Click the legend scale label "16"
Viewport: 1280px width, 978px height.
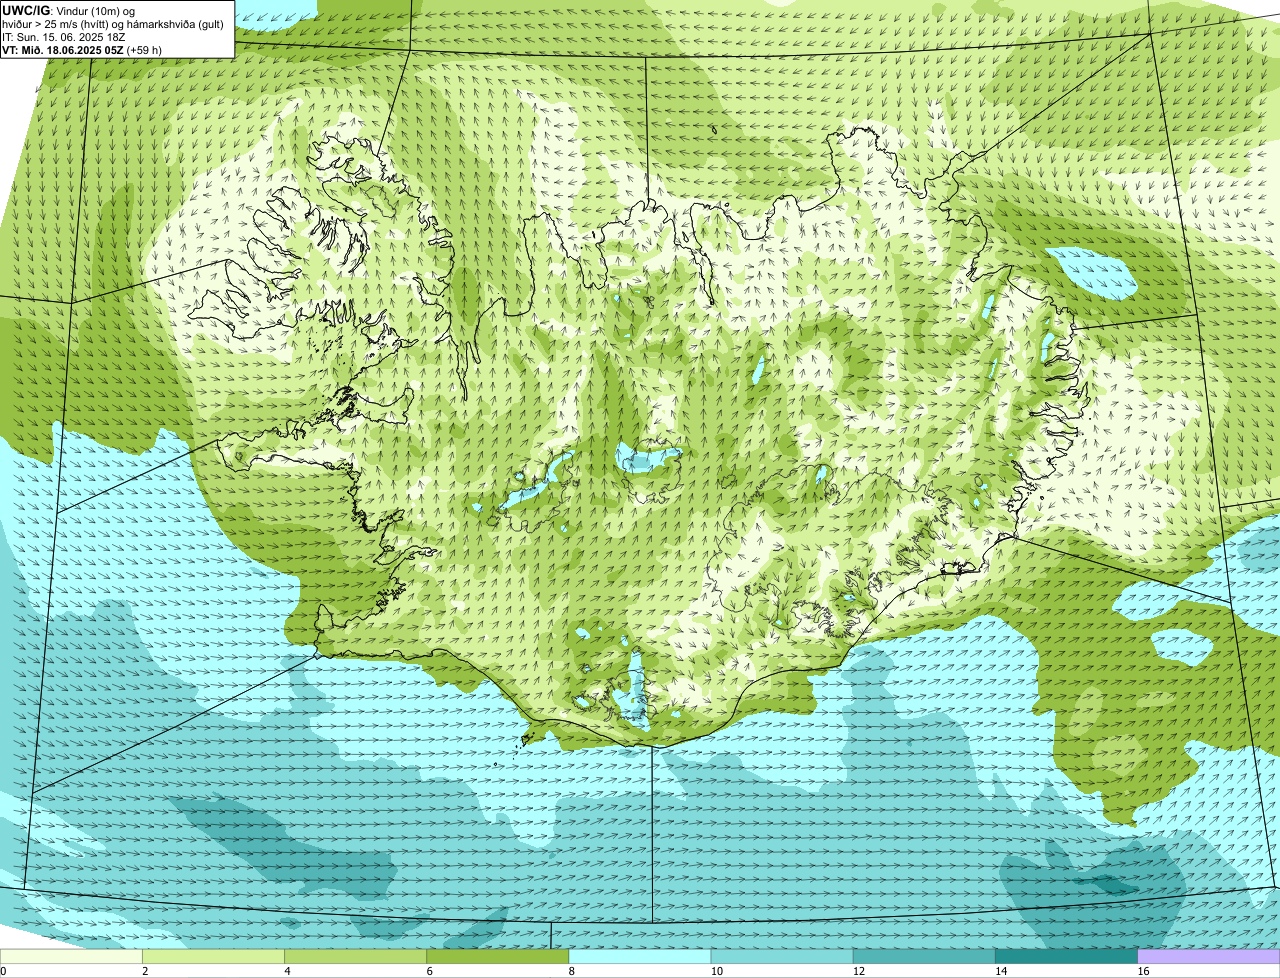coord(1142,971)
